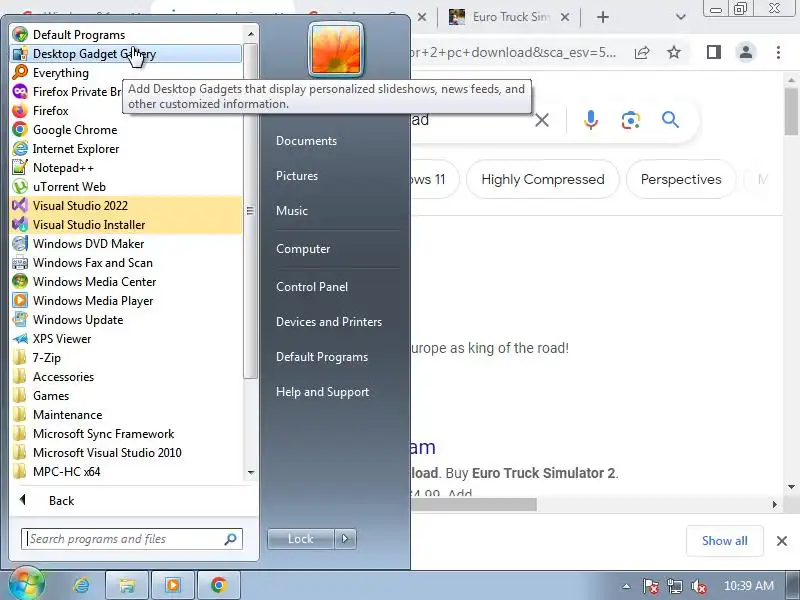800x600 pixels.
Task: Launch Windows DVD Maker
Action: tap(126, 244)
